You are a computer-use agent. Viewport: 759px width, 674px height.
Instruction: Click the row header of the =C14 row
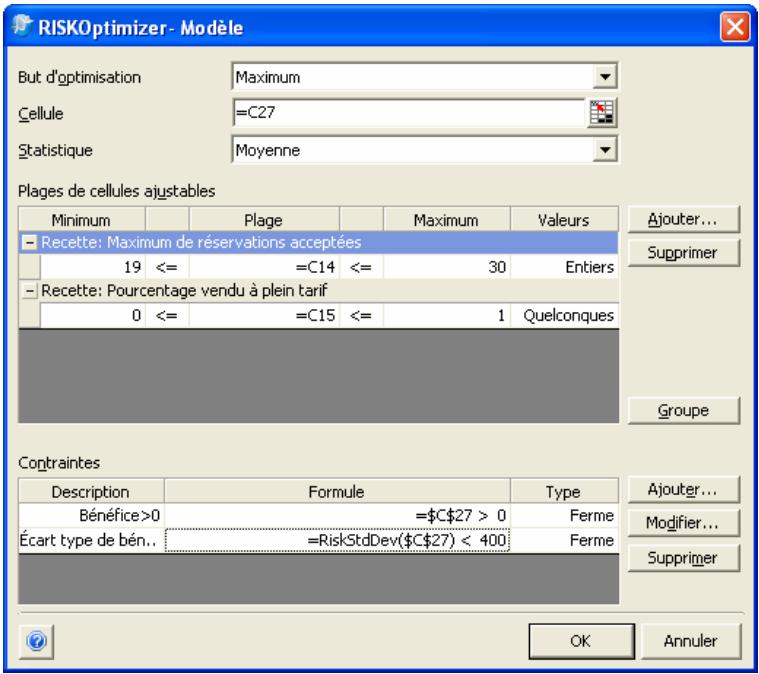pyautogui.click(x=30, y=267)
